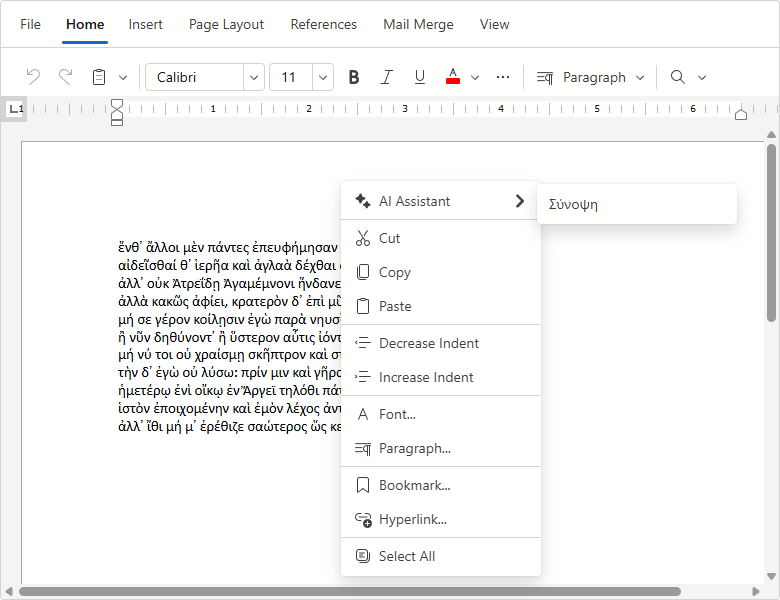Expand the search dropdown arrow
The image size is (780, 600).
tap(702, 78)
